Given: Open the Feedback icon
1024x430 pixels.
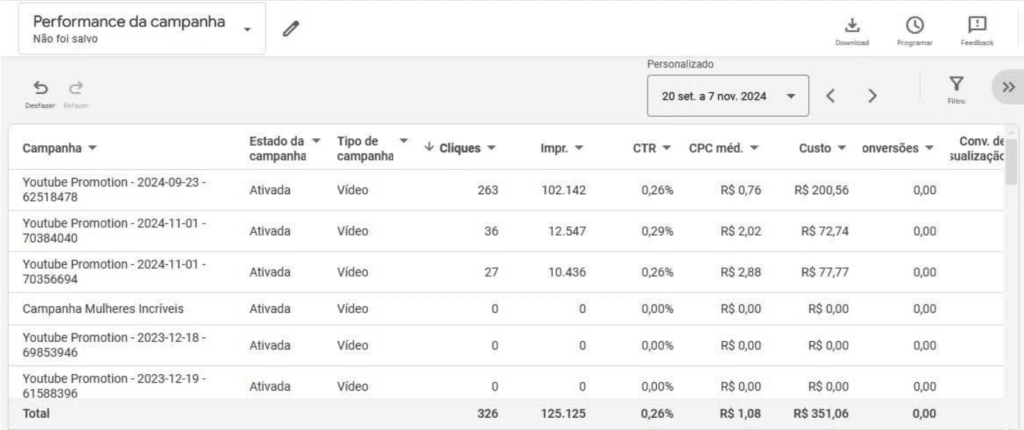Looking at the screenshot, I should (976, 26).
